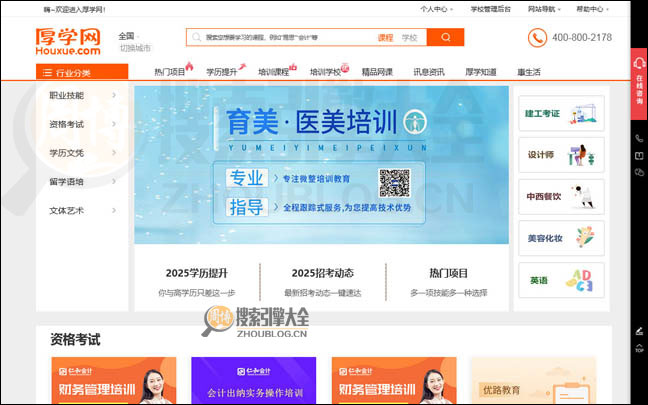Open the 培训课程 nav tab
648x405 pixels.
274,72
